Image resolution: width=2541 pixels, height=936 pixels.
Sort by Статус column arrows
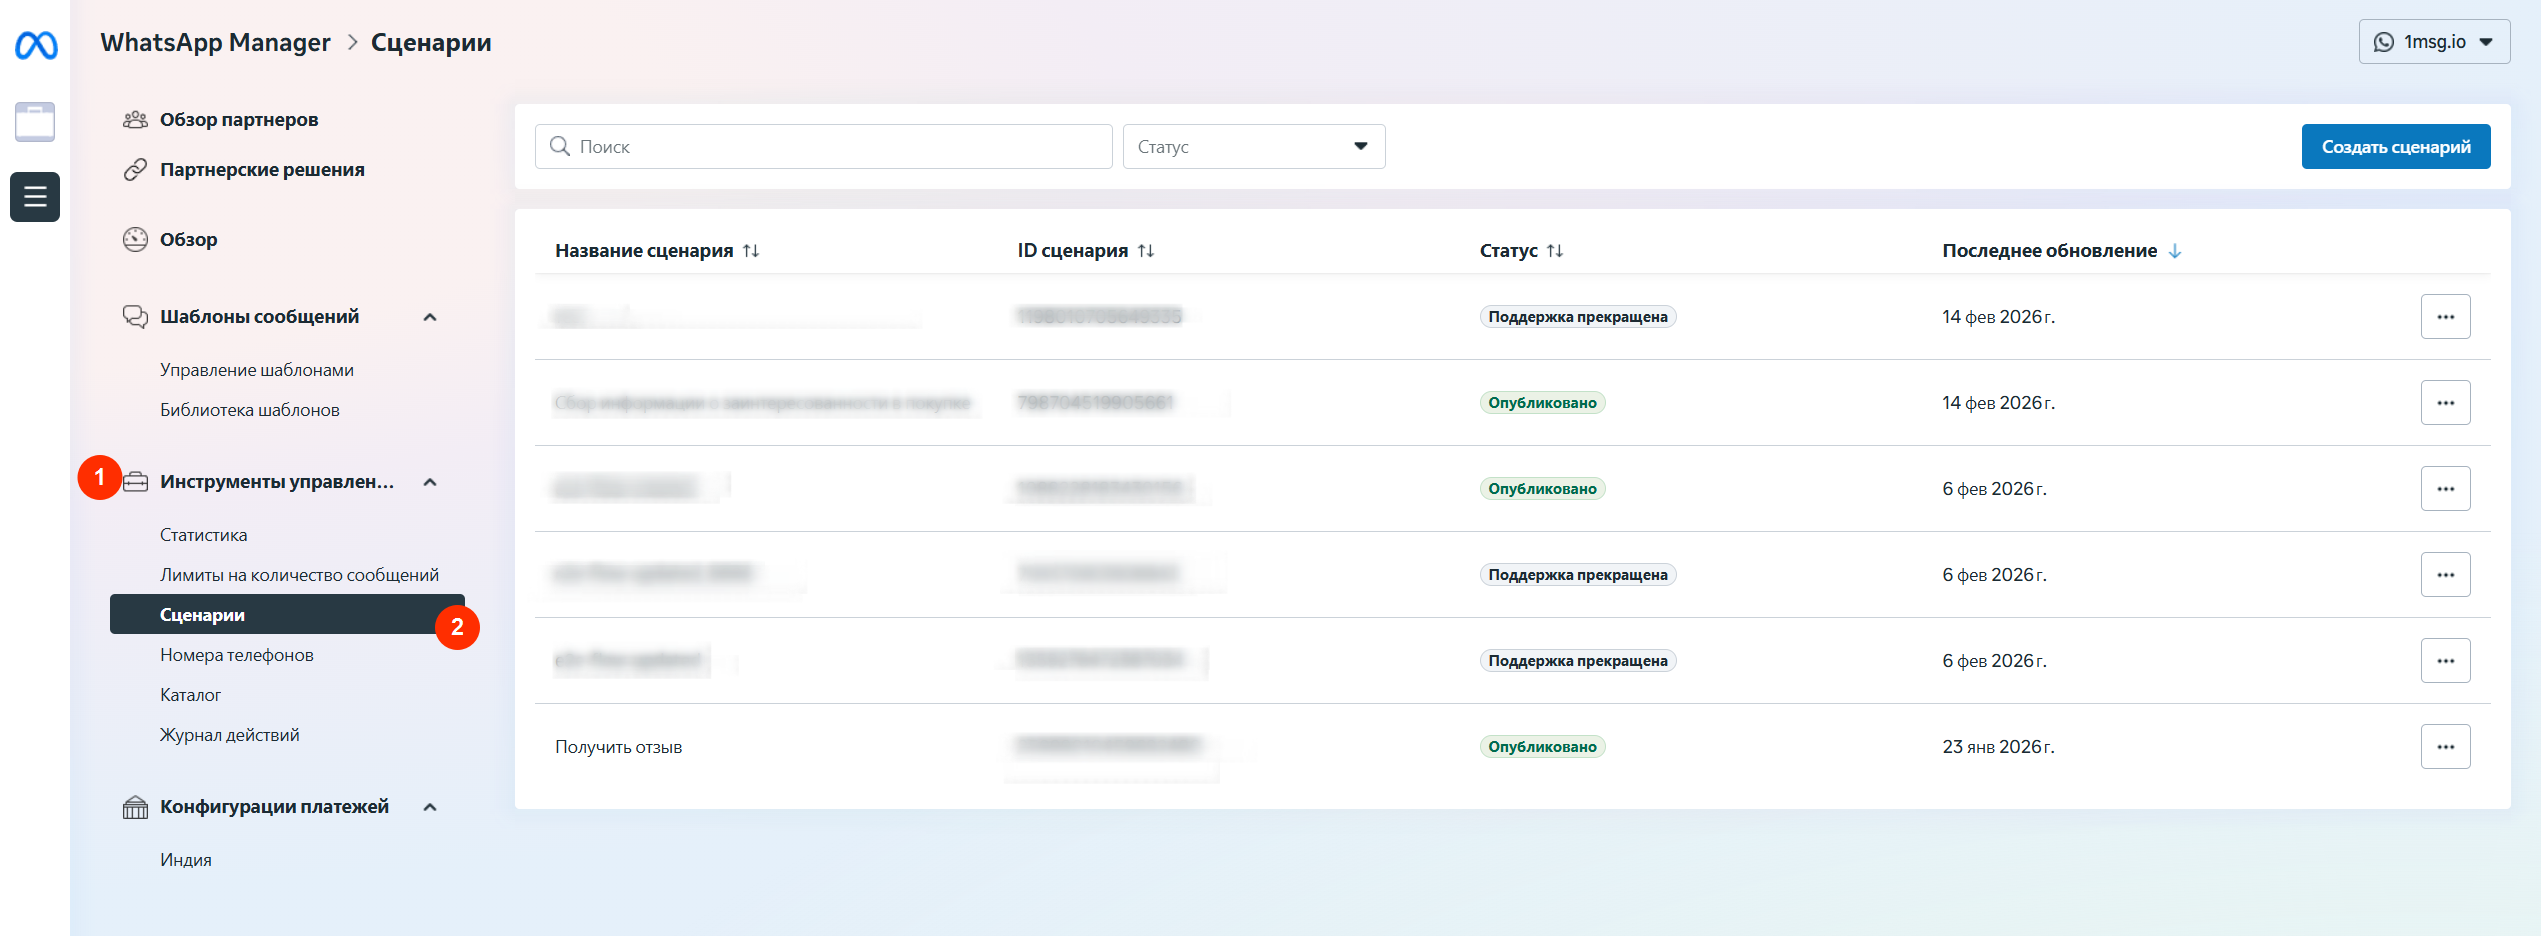click(x=1555, y=251)
